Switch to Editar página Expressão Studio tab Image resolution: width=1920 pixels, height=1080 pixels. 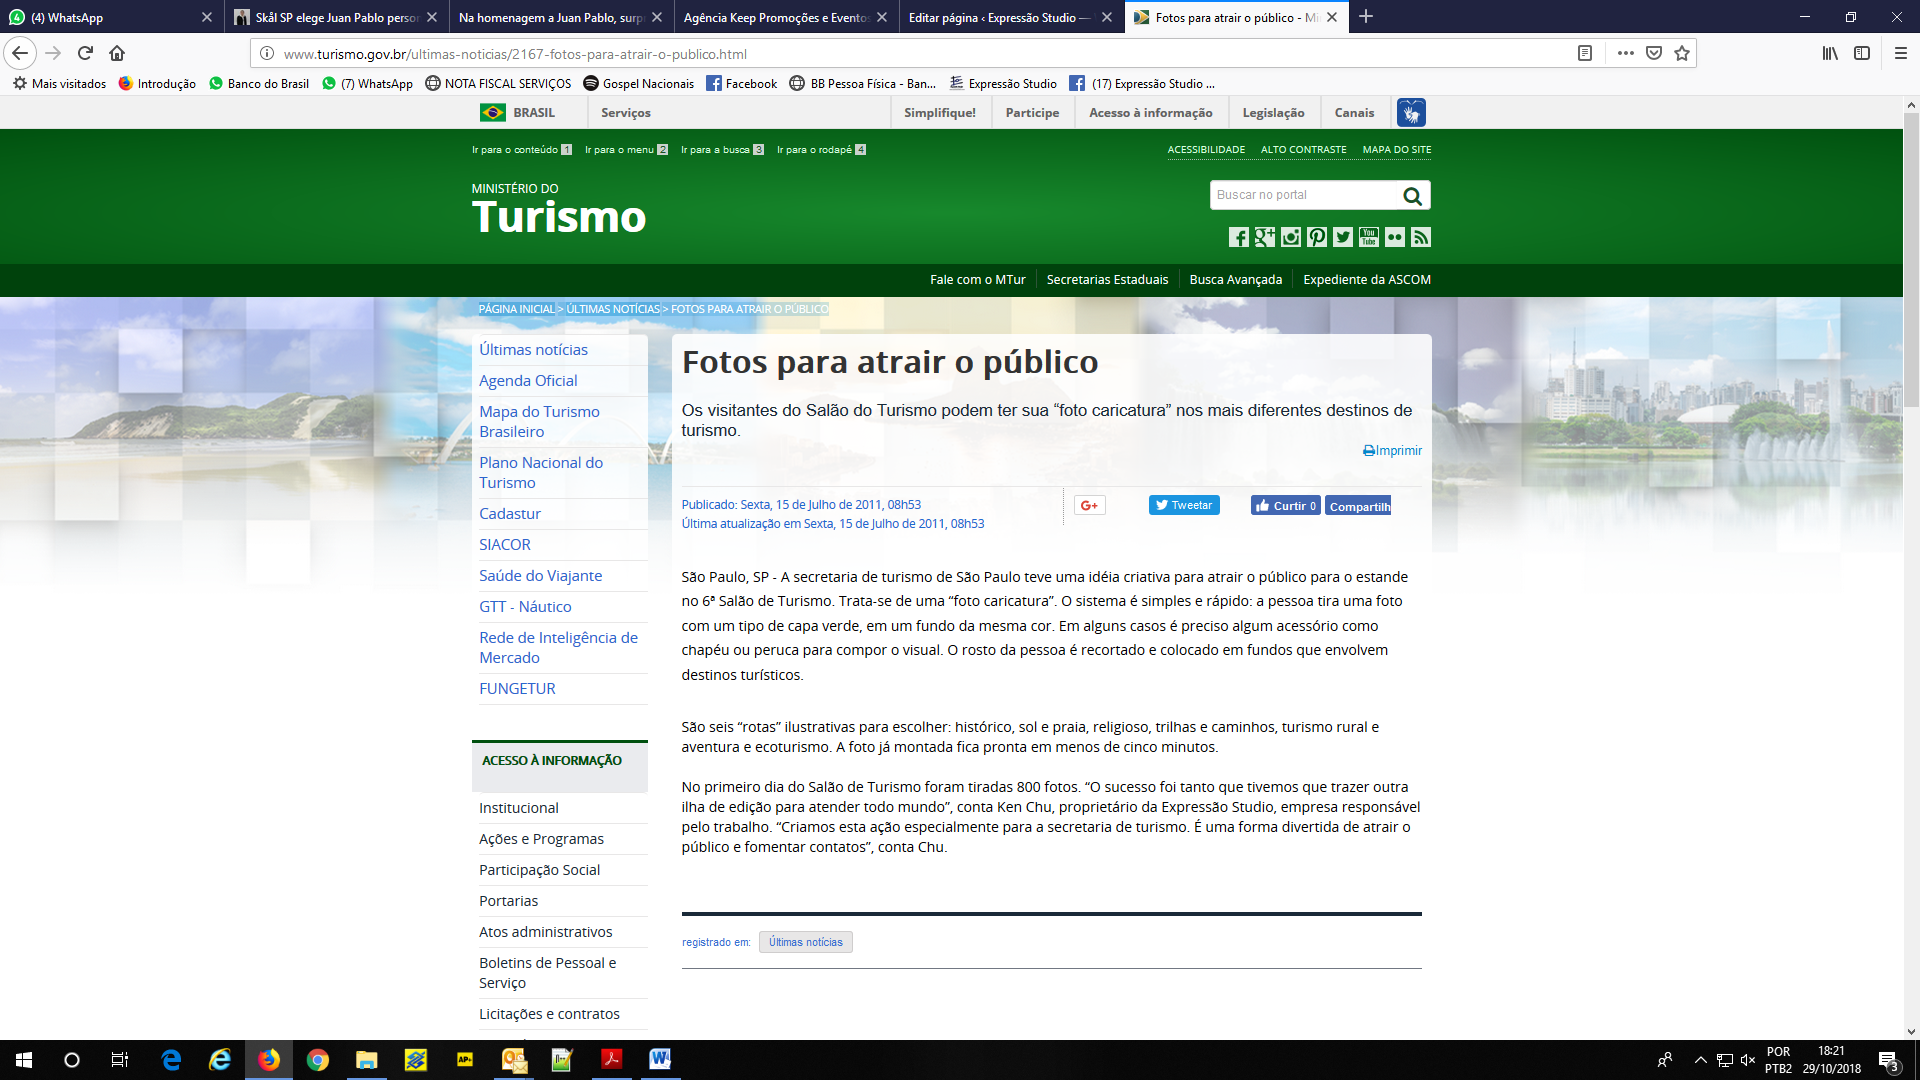click(1011, 17)
